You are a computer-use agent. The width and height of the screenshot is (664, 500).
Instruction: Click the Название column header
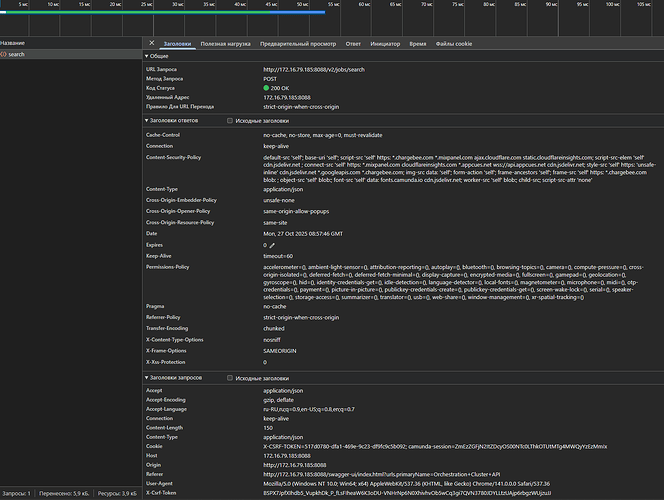tap(13, 44)
